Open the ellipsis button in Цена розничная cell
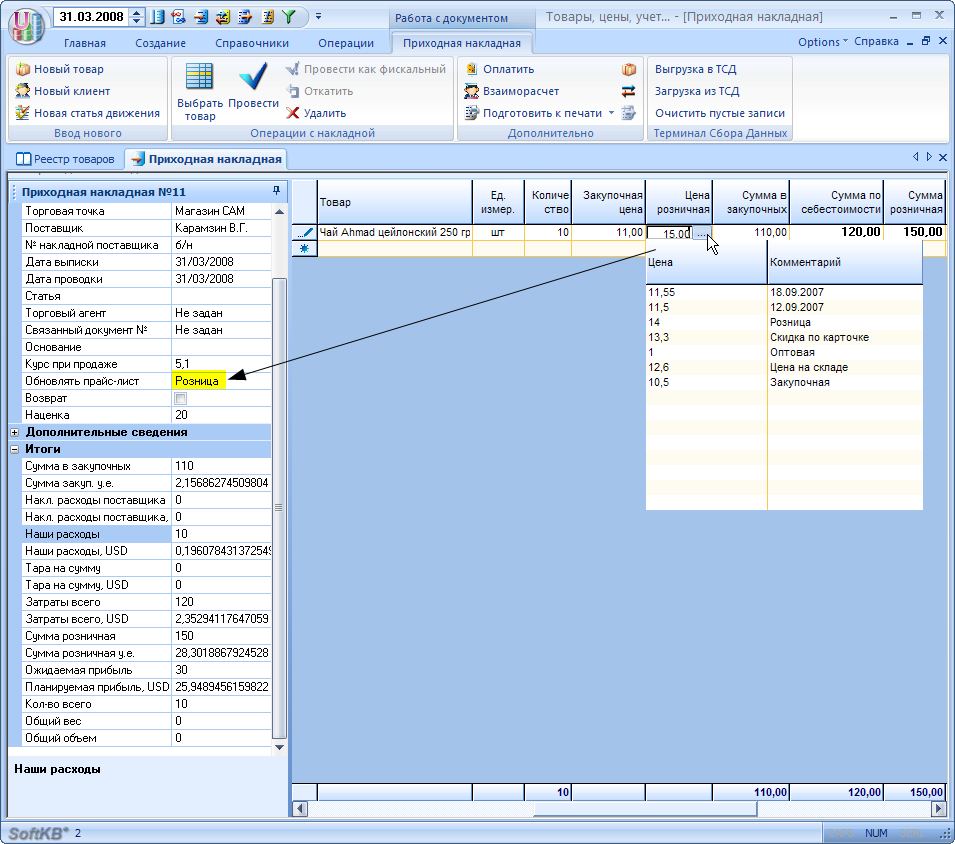The image size is (955, 844). [701, 233]
